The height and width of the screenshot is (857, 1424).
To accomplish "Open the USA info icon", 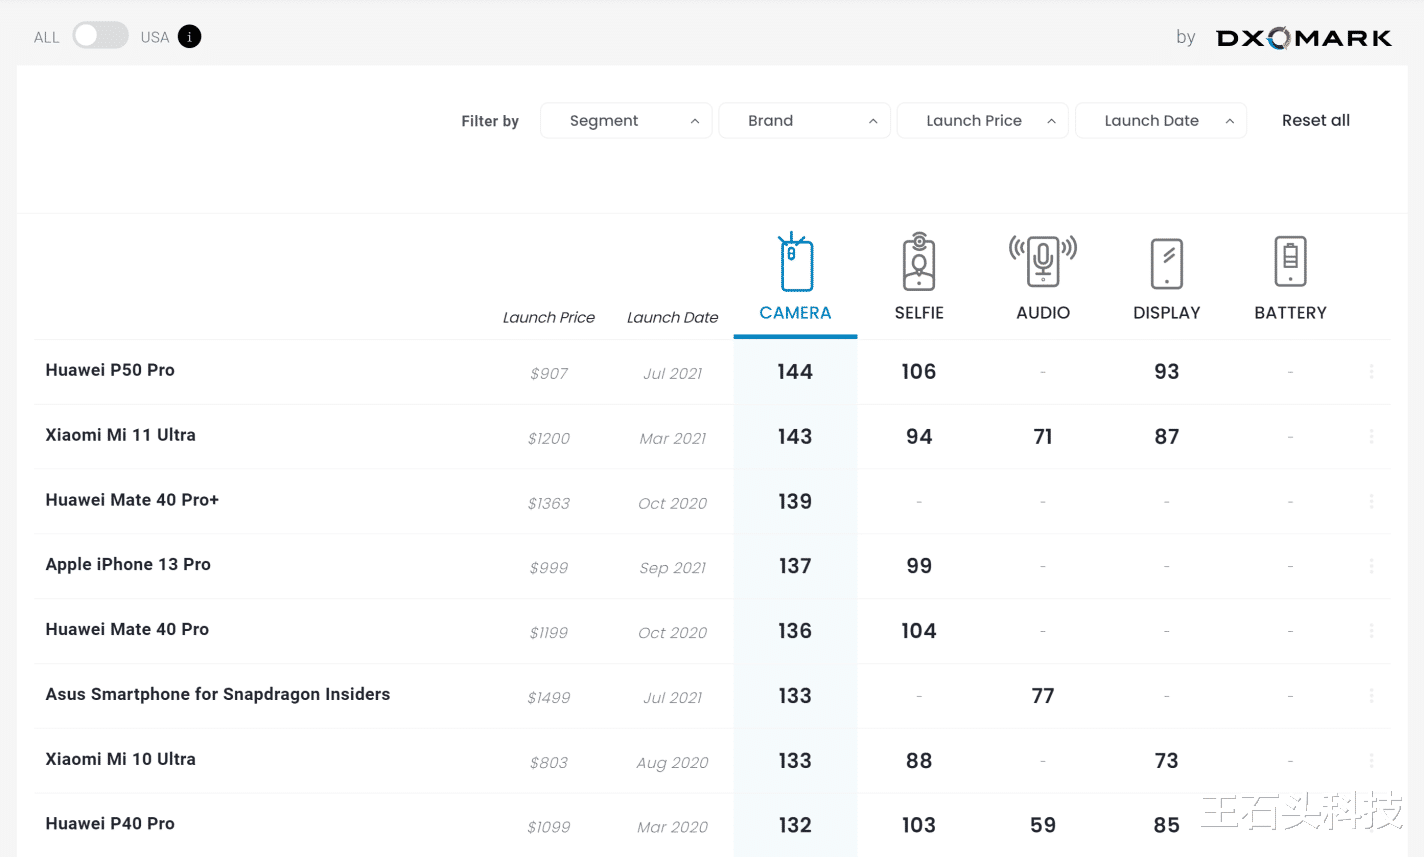I will point(189,37).
